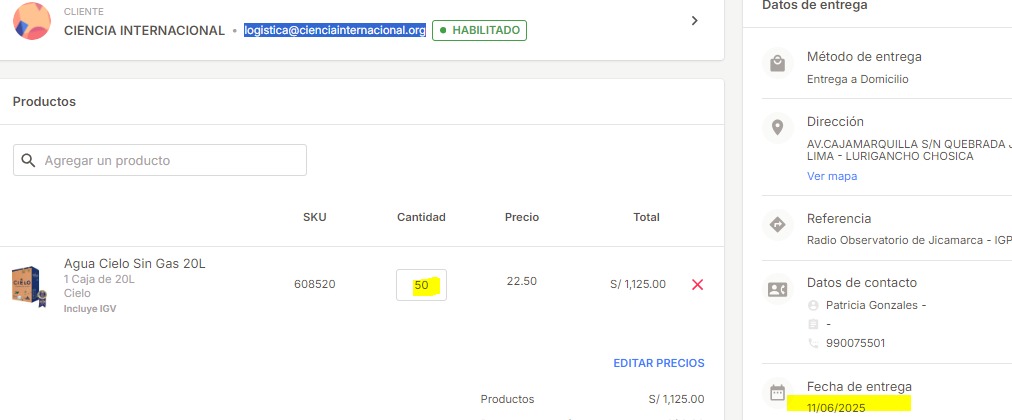Click the client avatar icon
Image resolution: width=1012 pixels, height=420 pixels.
[32, 21]
